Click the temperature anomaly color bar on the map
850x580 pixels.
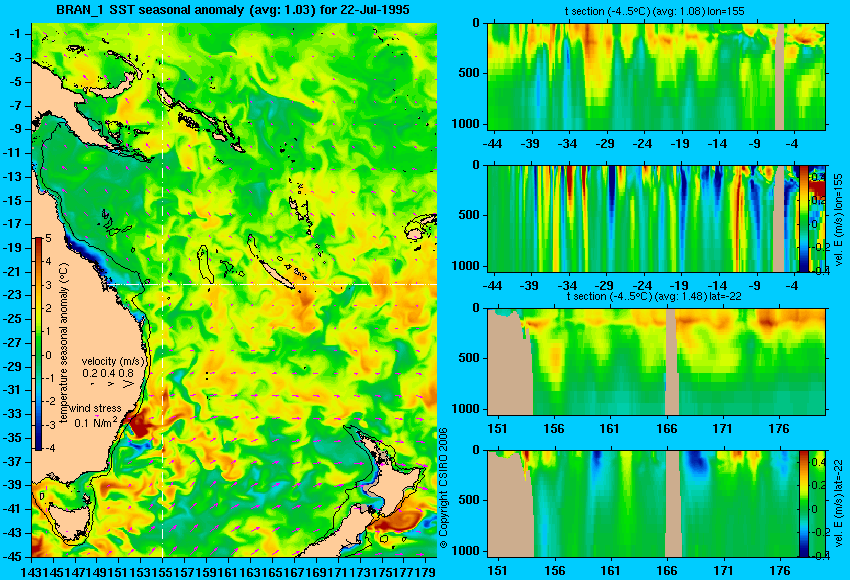(39, 344)
